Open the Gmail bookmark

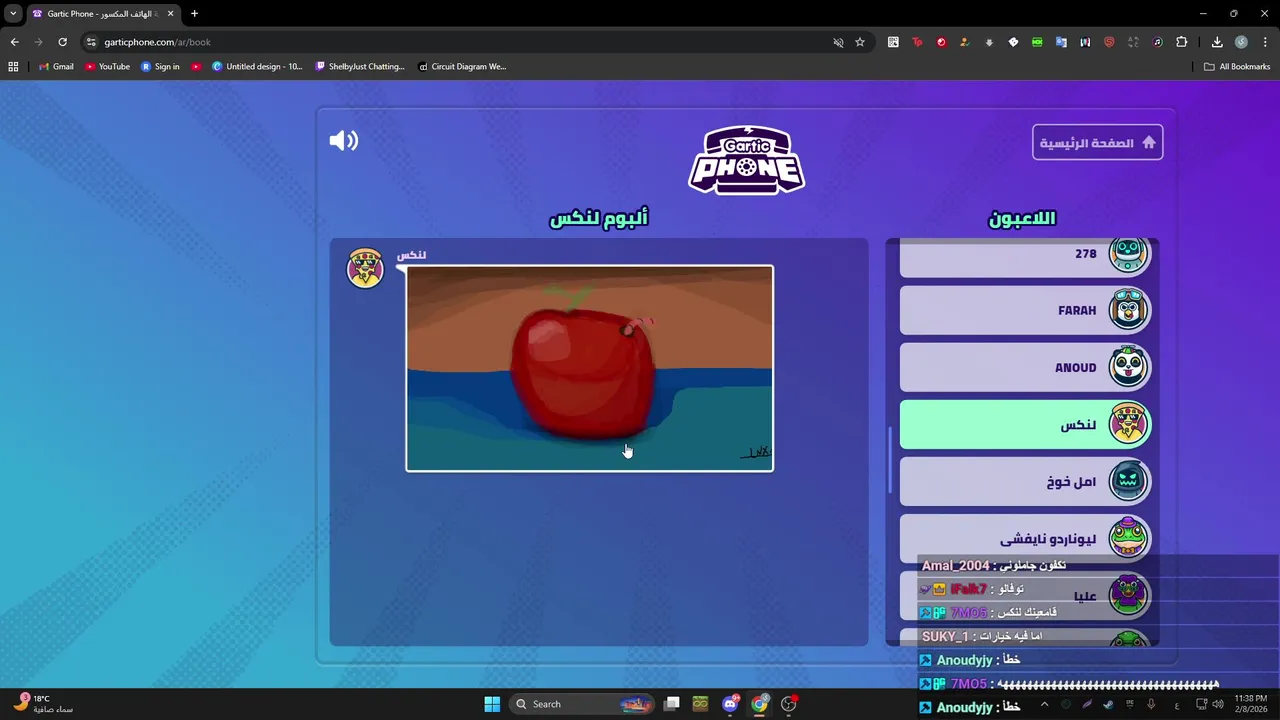pos(56,67)
